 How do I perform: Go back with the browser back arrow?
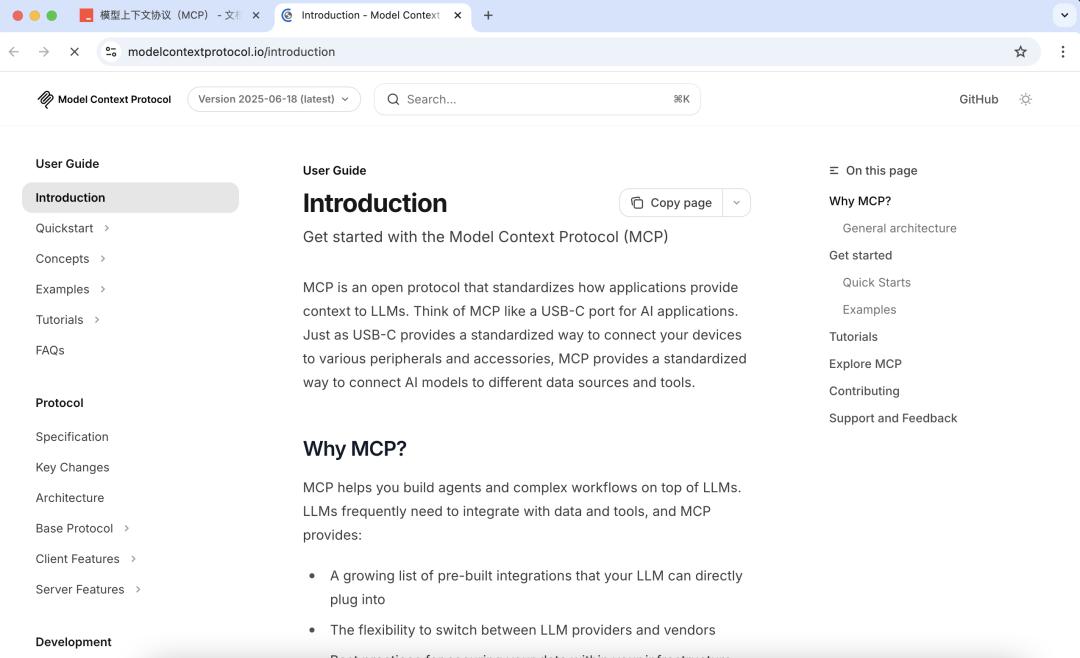tap(14, 52)
